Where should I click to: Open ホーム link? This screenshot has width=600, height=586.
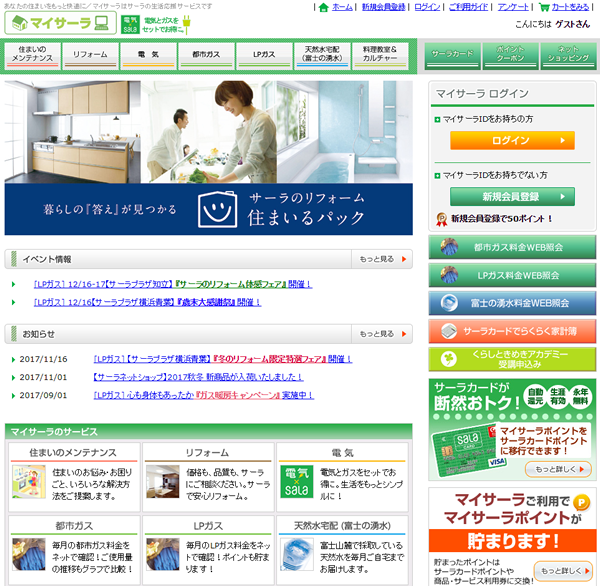(x=342, y=7)
